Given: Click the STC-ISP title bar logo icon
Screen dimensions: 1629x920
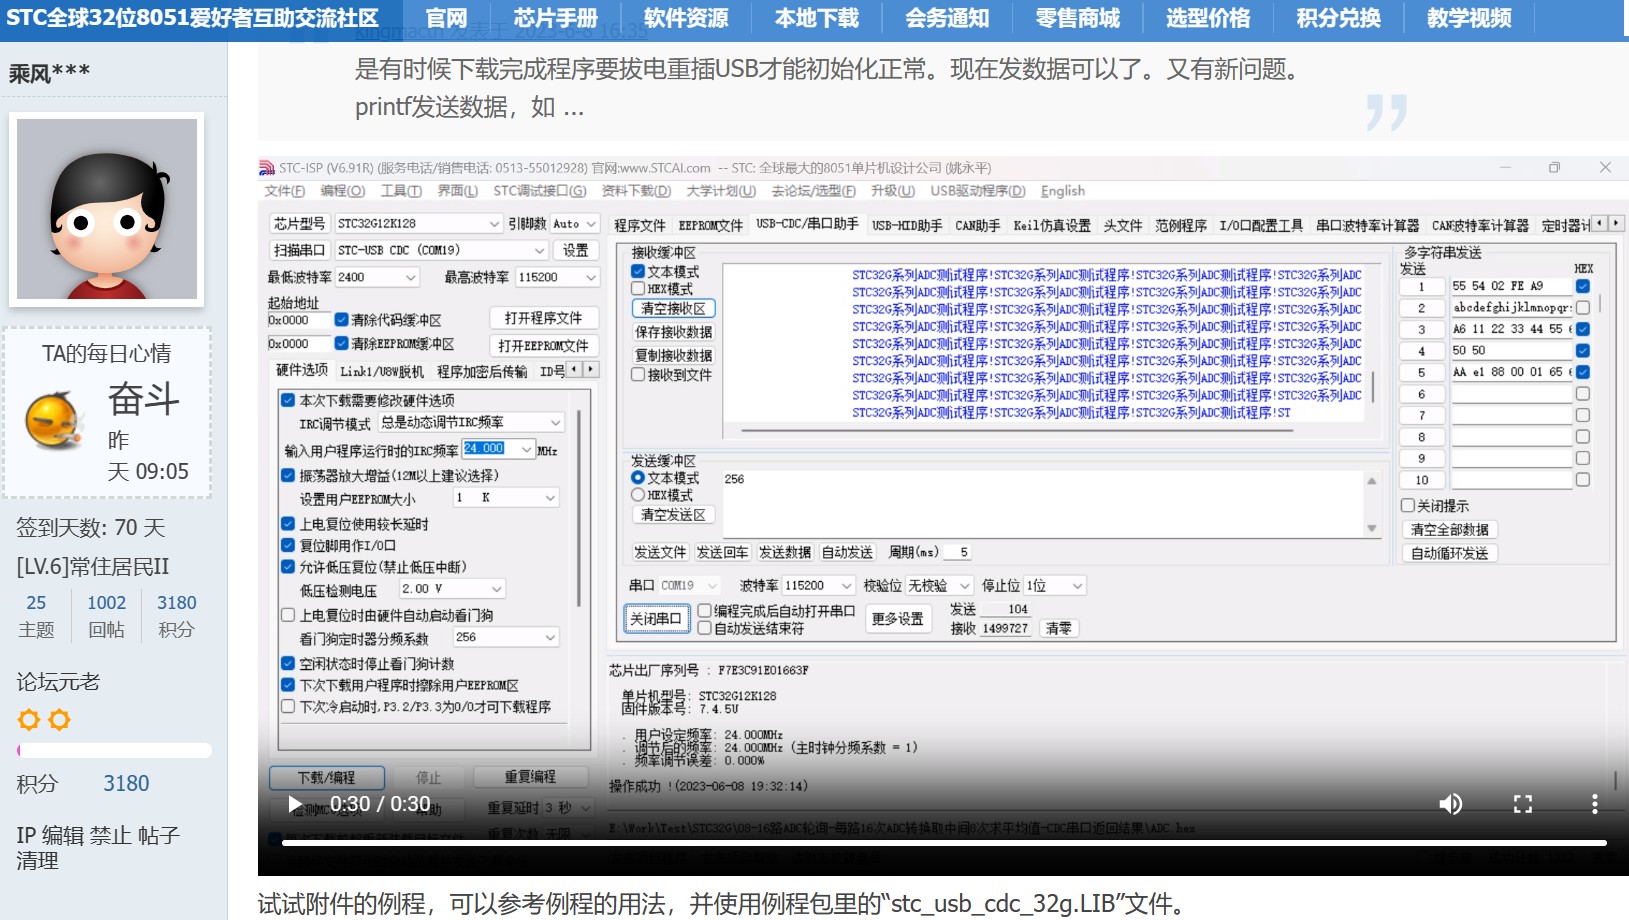Looking at the screenshot, I should tap(267, 168).
